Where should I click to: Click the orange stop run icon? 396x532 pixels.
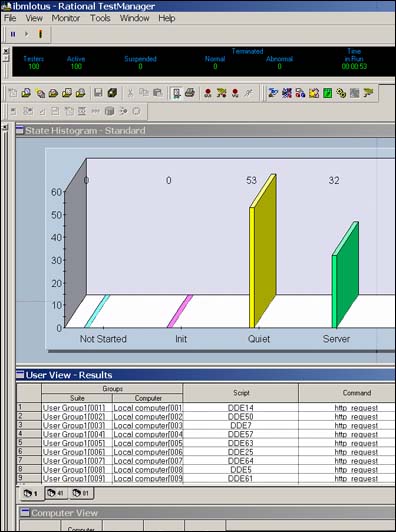(40, 34)
